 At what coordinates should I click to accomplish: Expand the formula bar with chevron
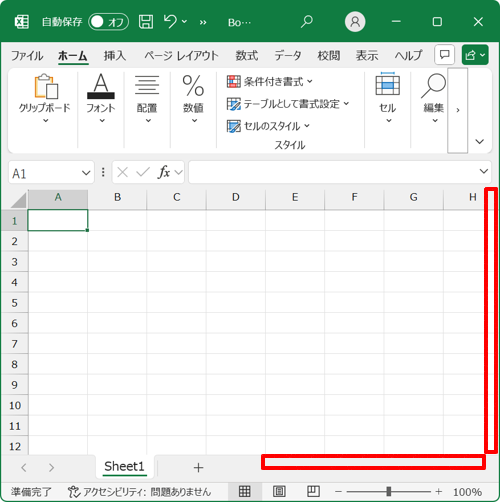pos(484,171)
